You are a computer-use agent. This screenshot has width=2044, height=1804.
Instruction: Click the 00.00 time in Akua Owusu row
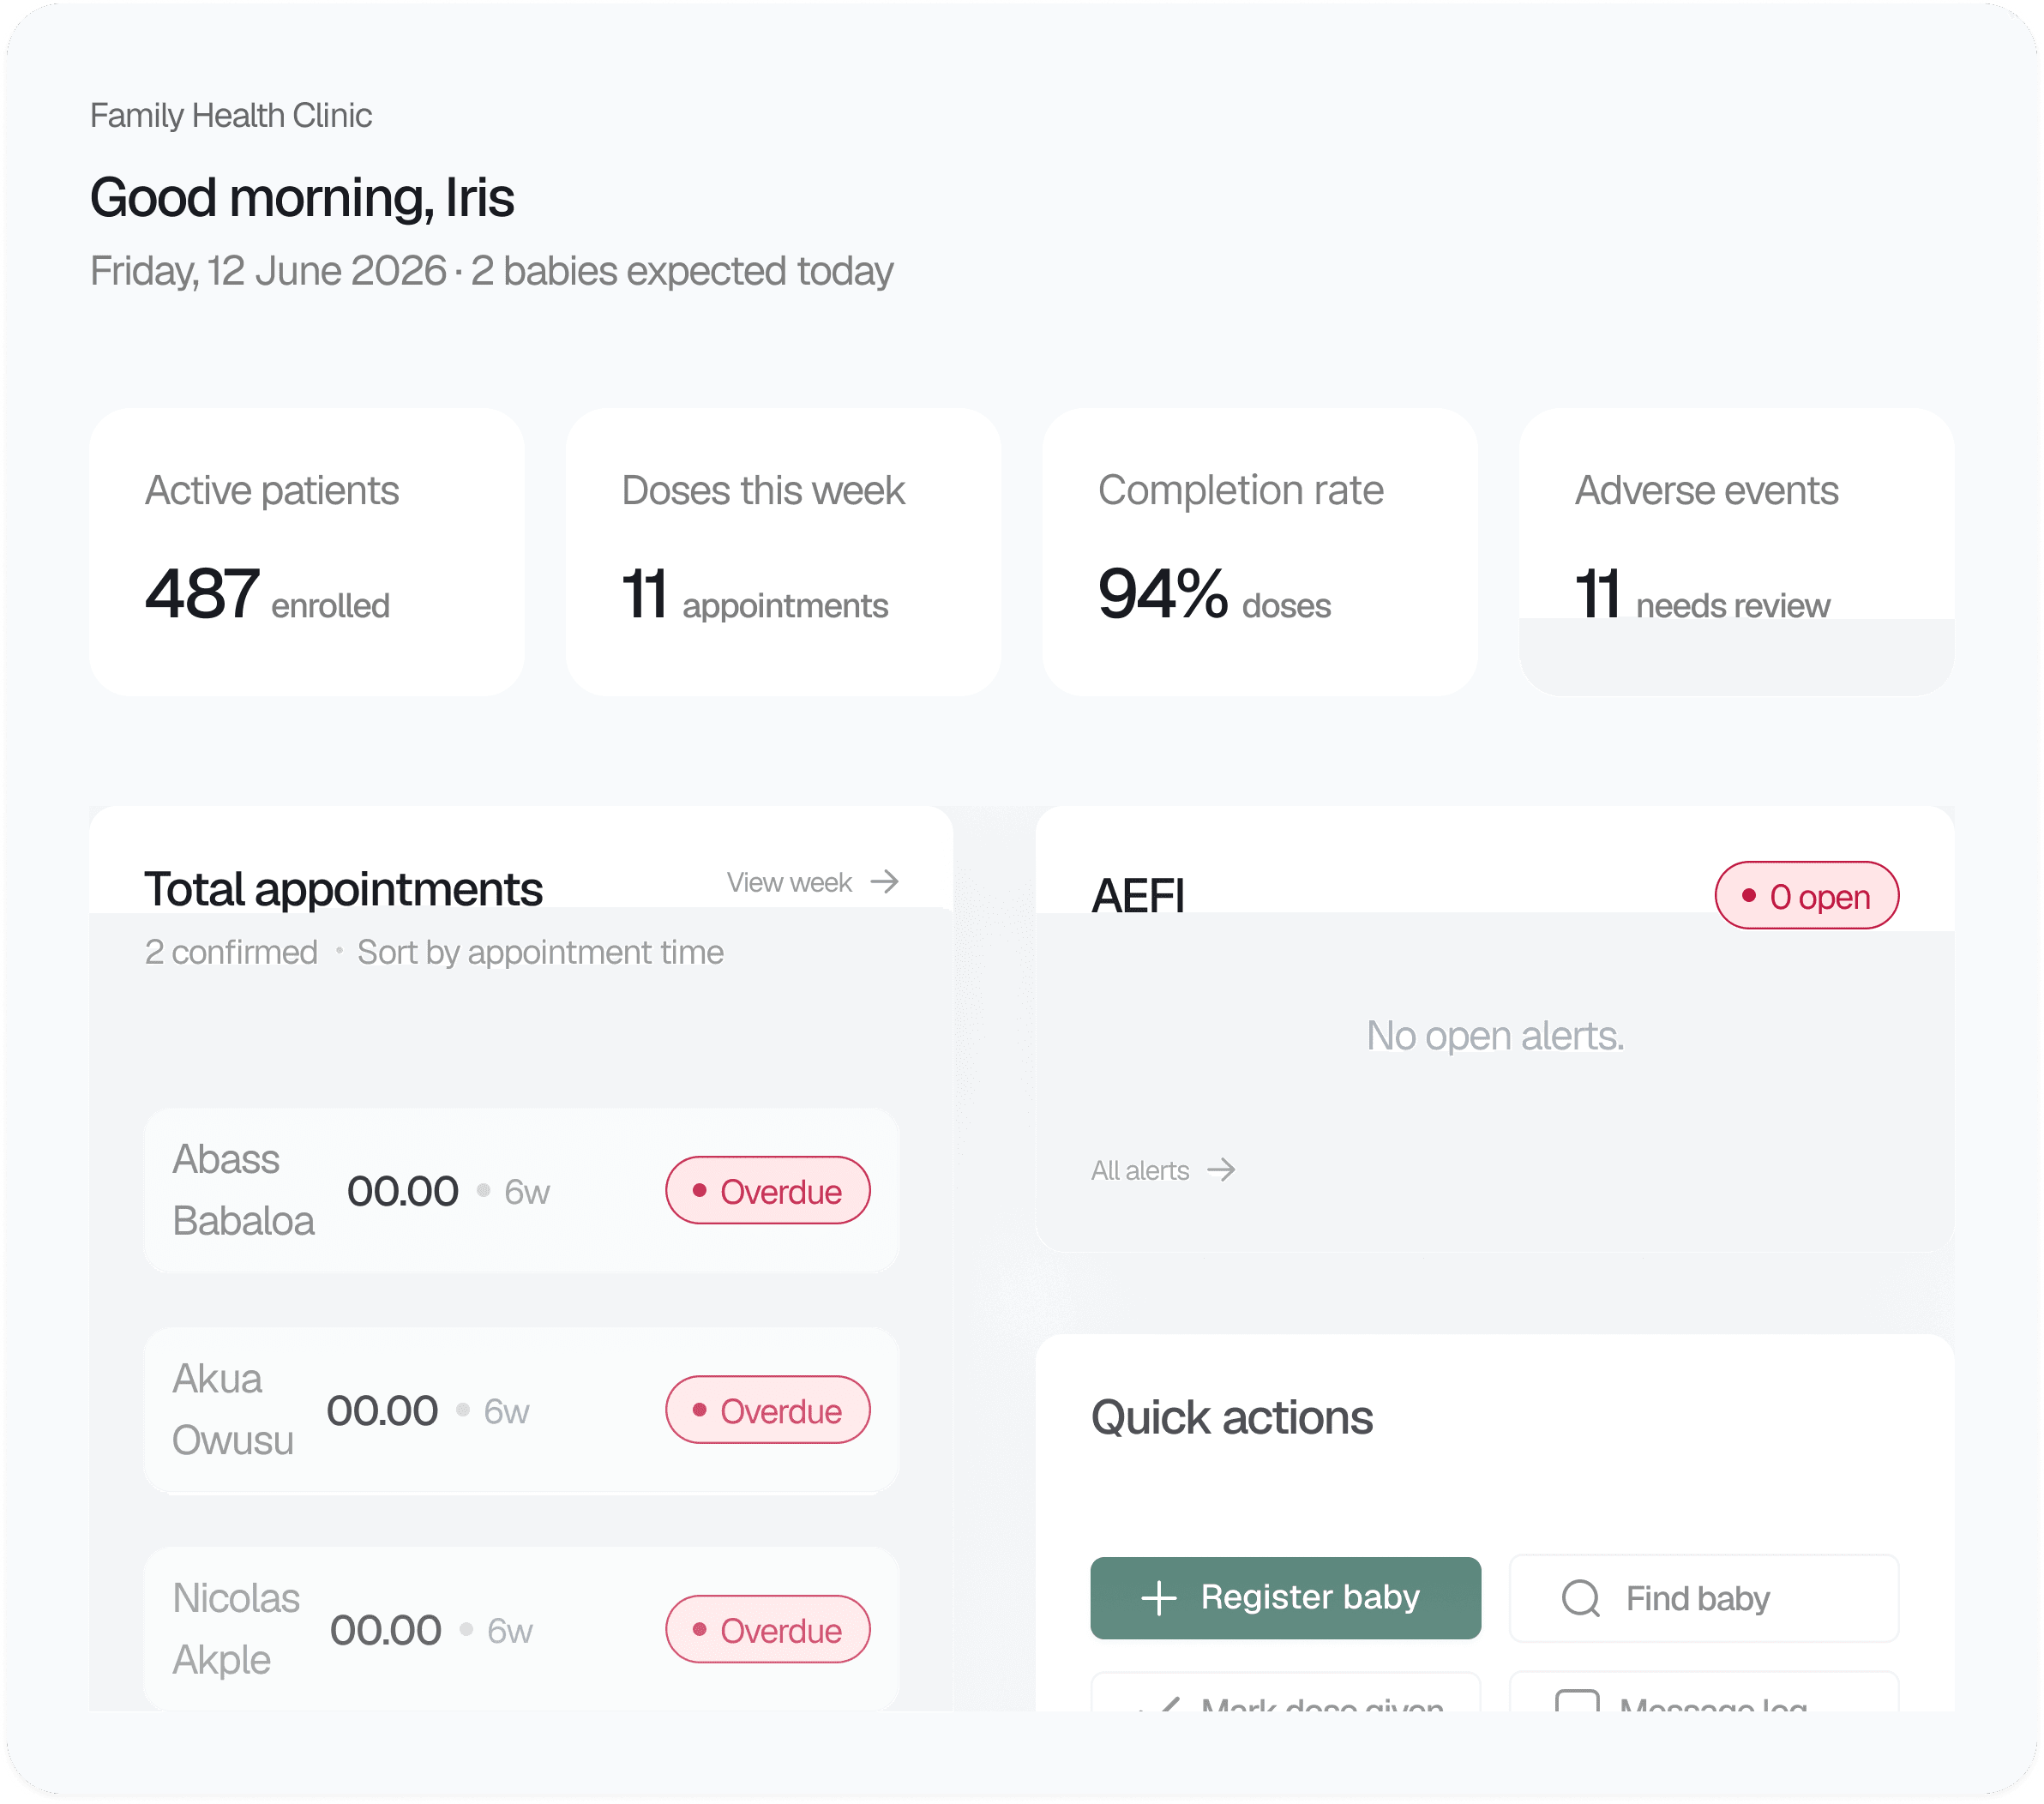click(x=382, y=1411)
